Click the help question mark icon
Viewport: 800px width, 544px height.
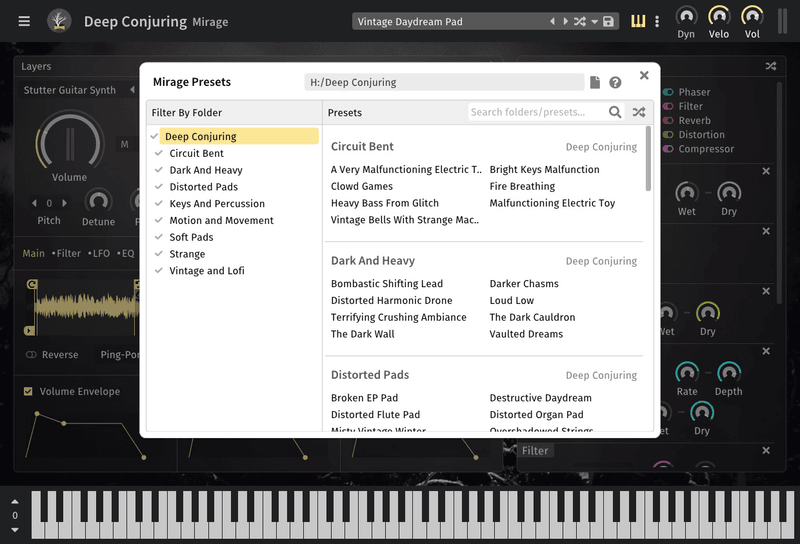point(615,83)
